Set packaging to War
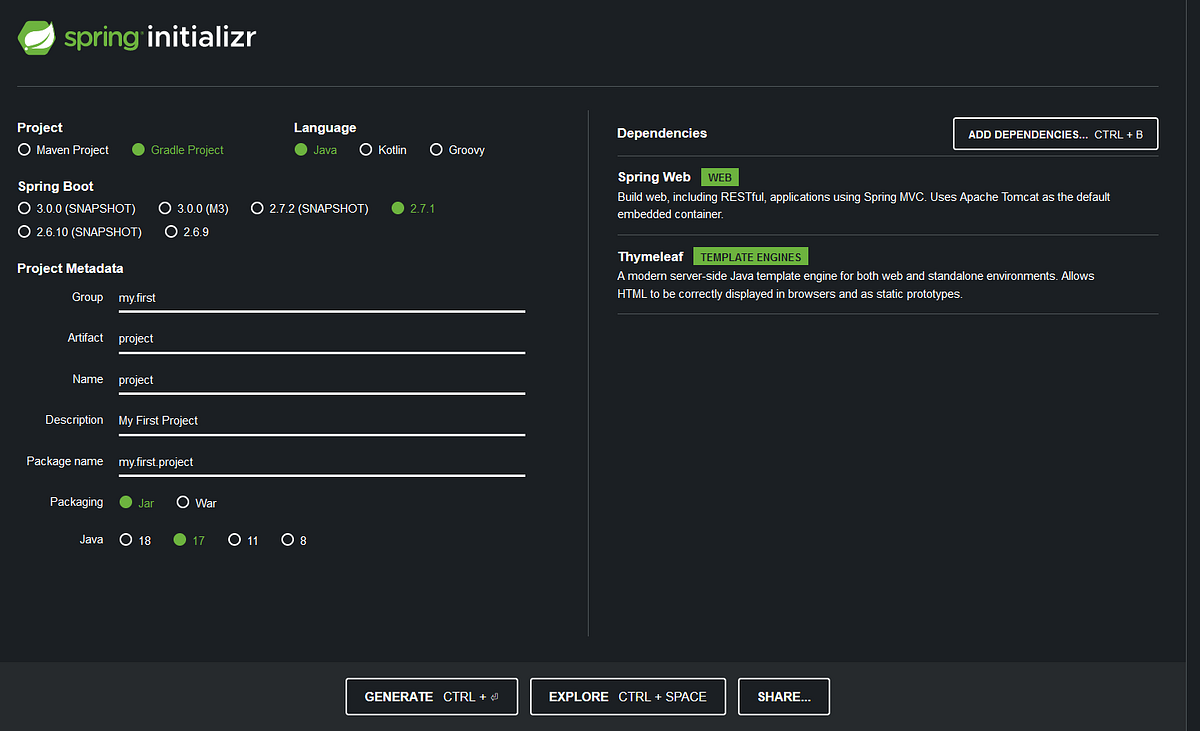This screenshot has height=731, width=1200. (x=183, y=503)
